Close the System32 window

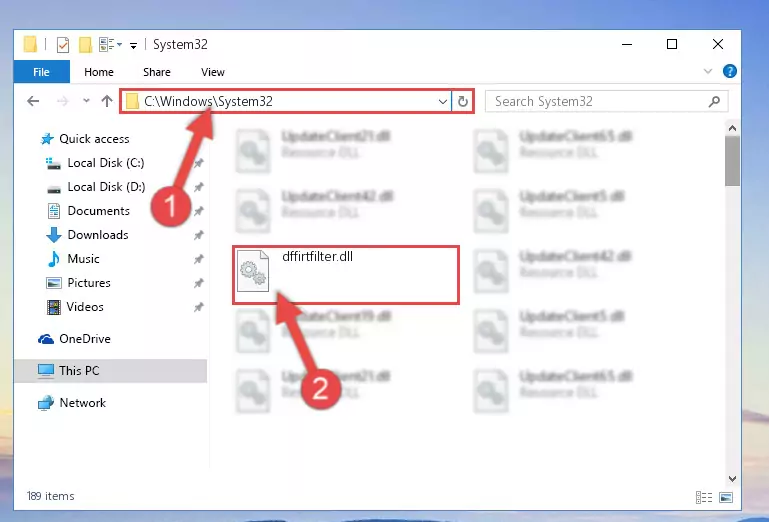718,45
